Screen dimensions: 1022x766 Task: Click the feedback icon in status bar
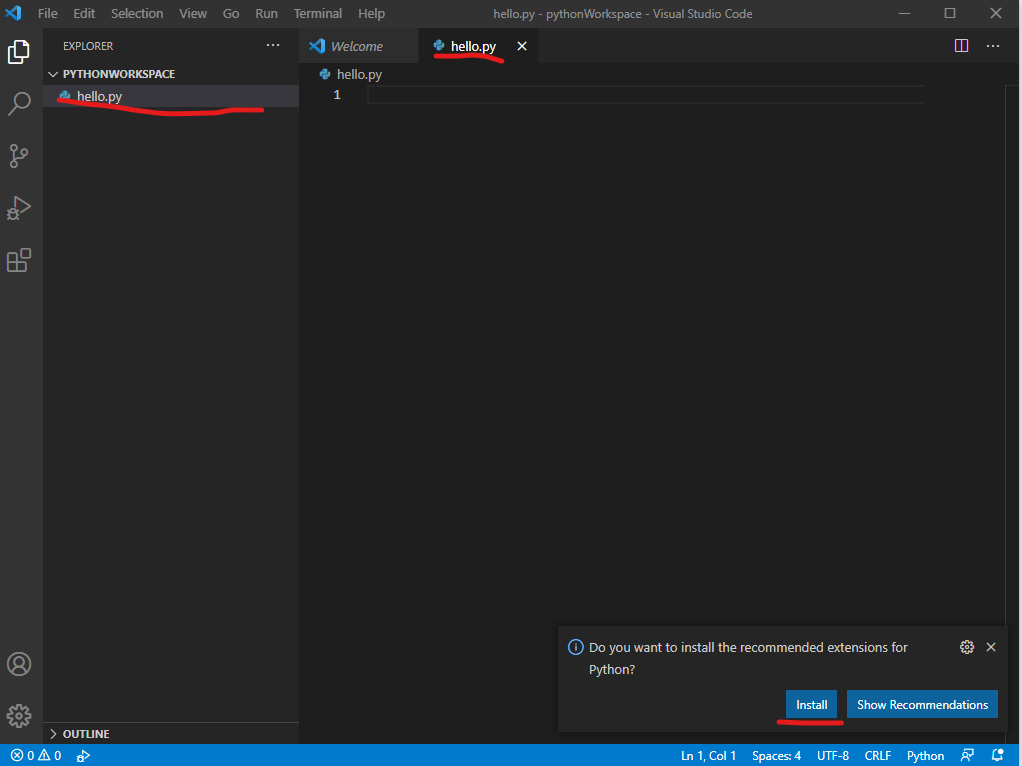pos(967,756)
